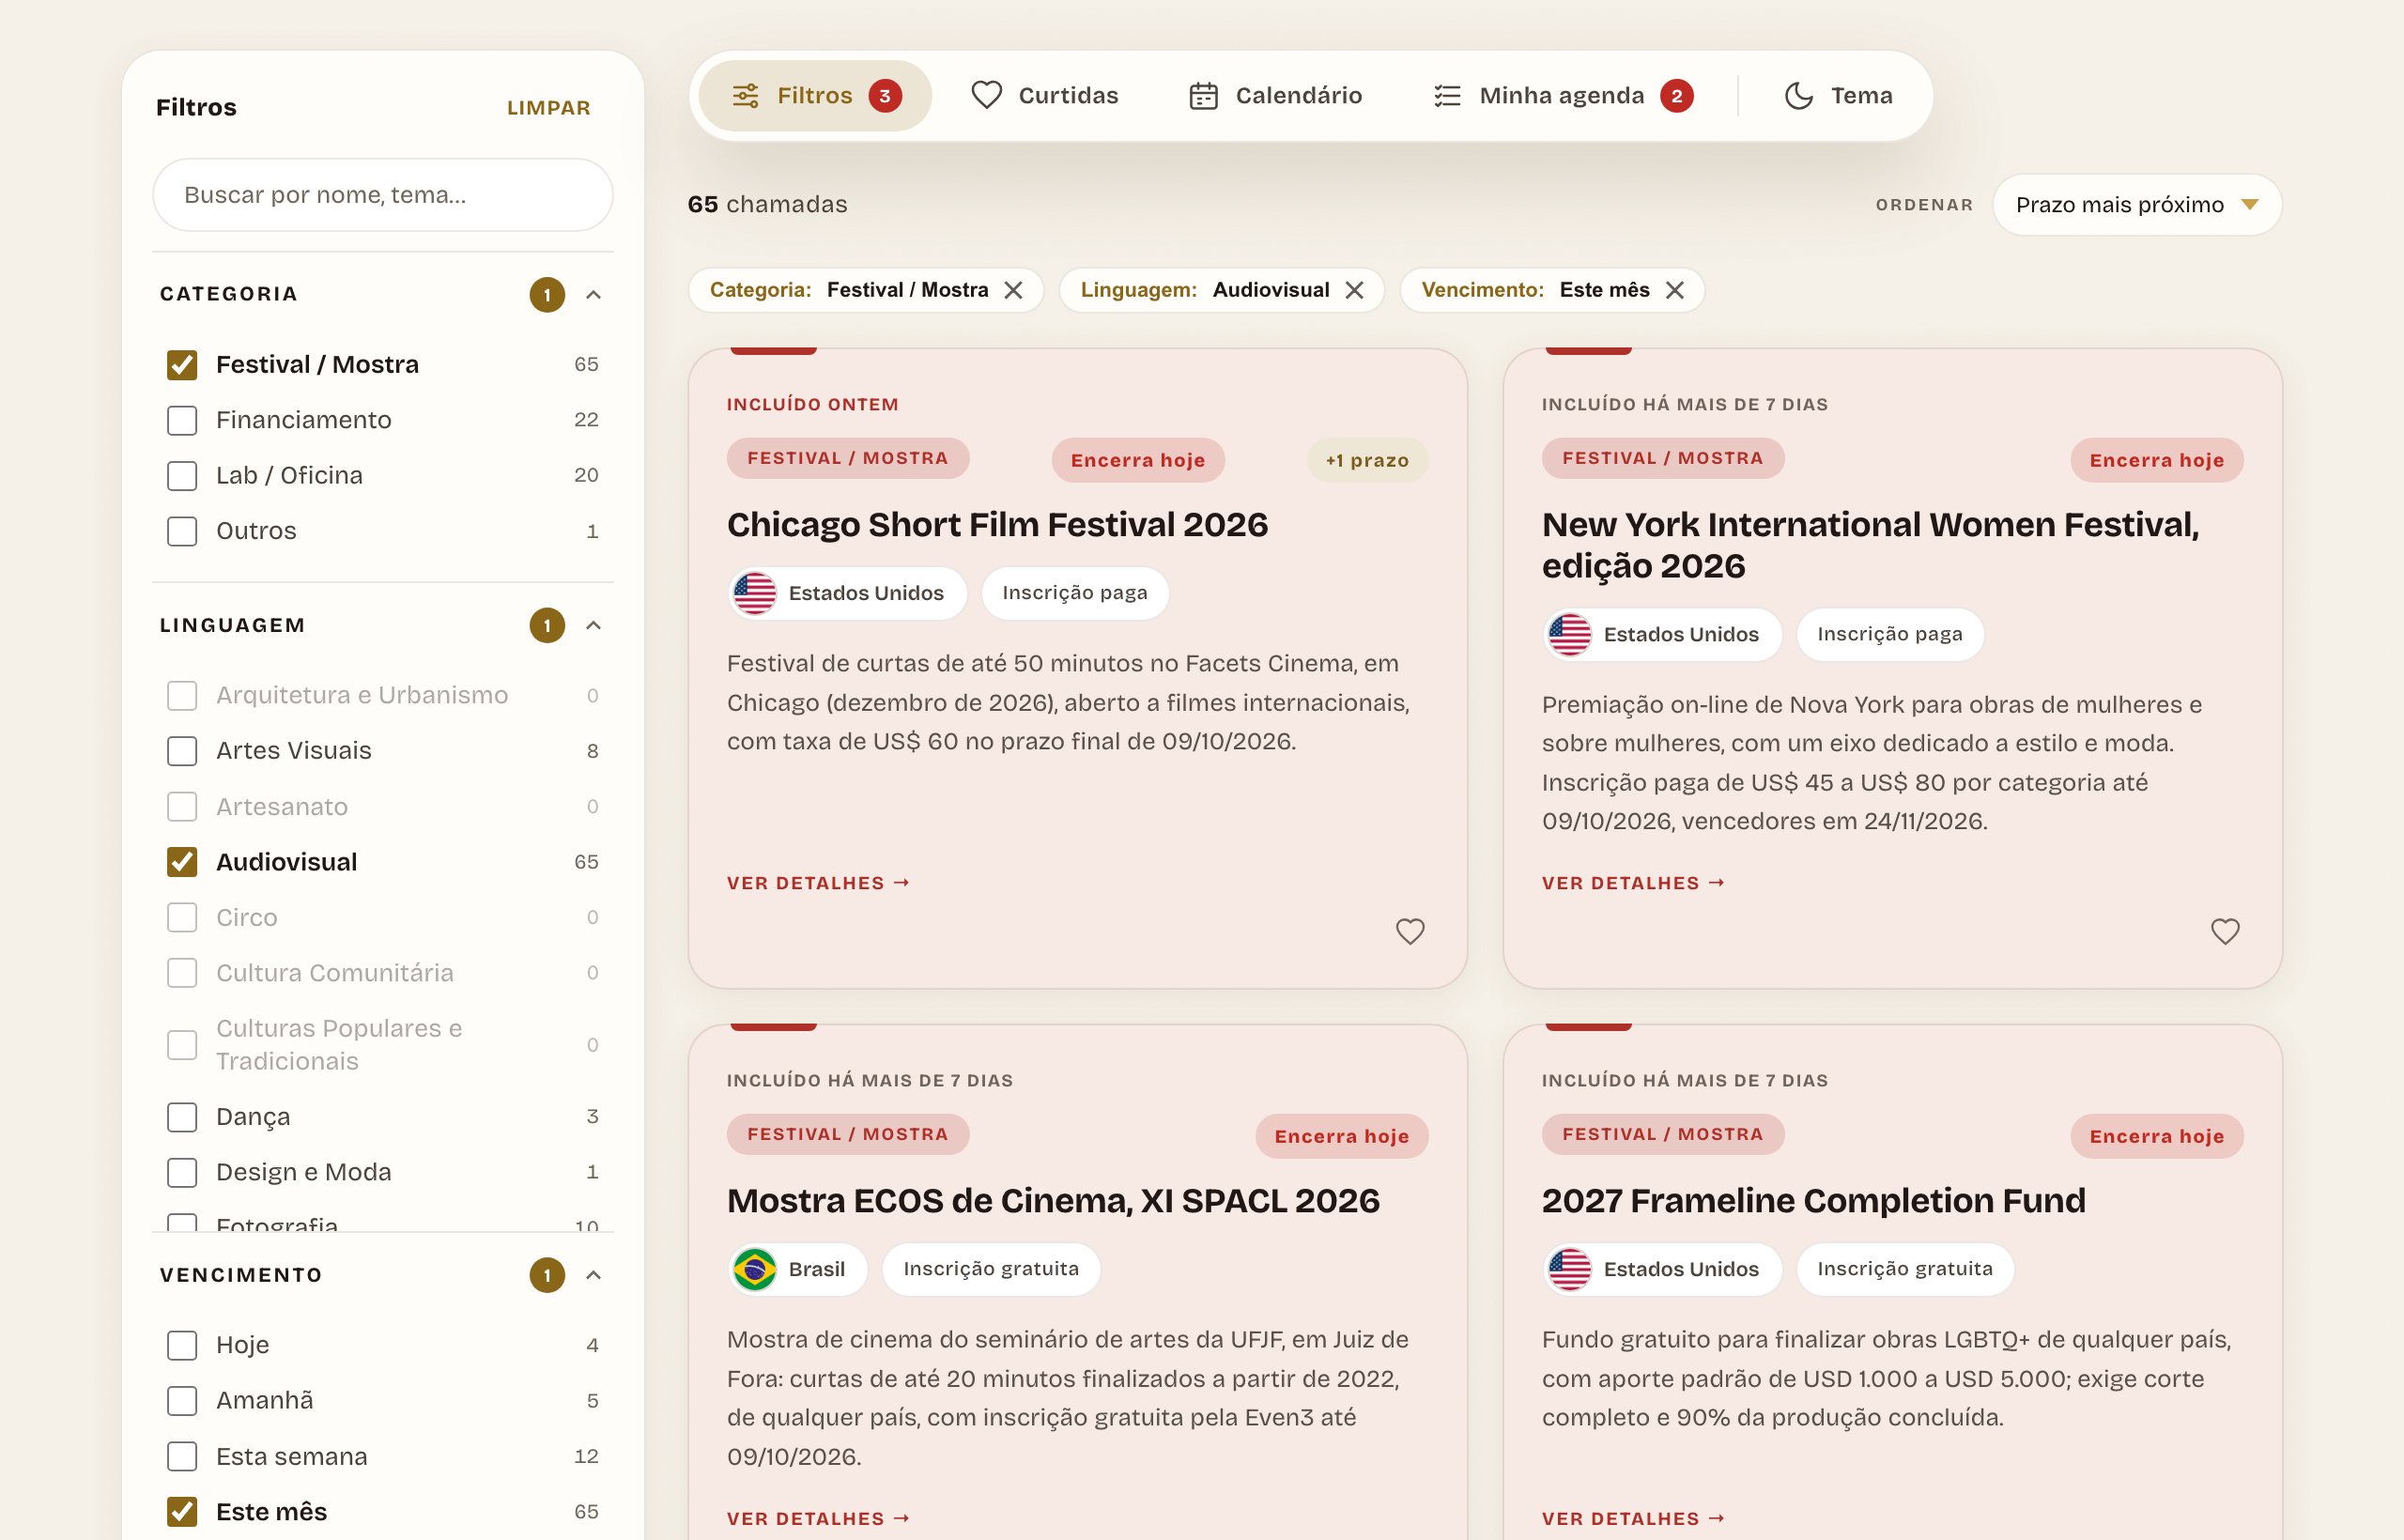
Task: Remove the Vencimento Este mês chip
Action: point(1675,290)
